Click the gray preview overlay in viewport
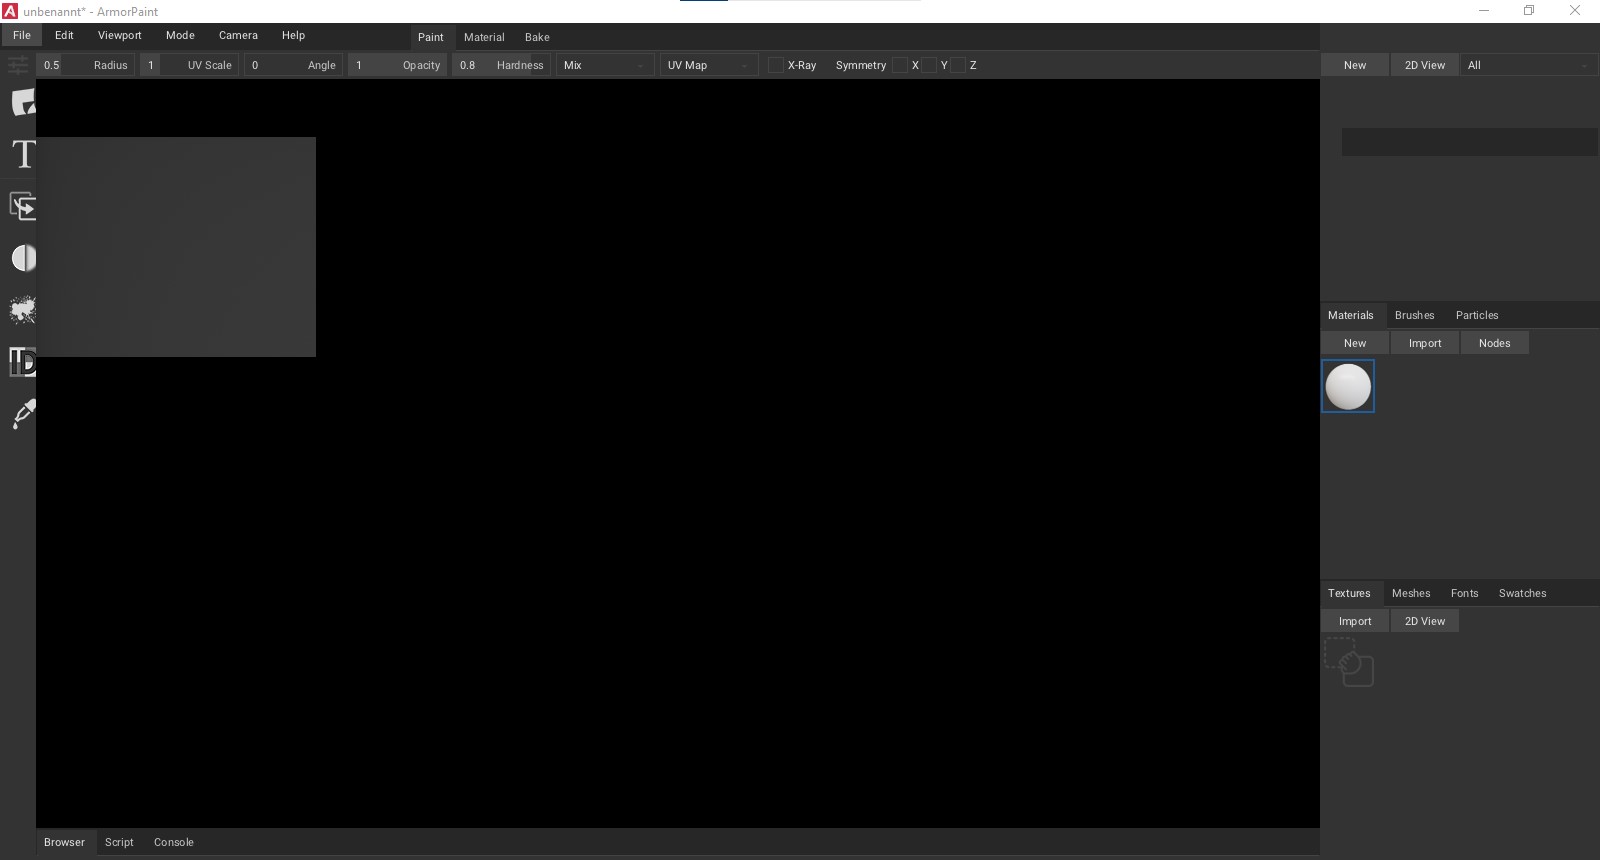This screenshot has height=860, width=1600. (x=176, y=247)
